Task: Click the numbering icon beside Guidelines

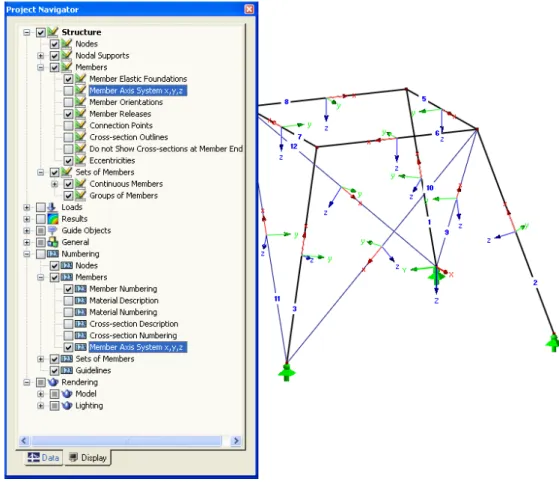Action: tap(67, 370)
